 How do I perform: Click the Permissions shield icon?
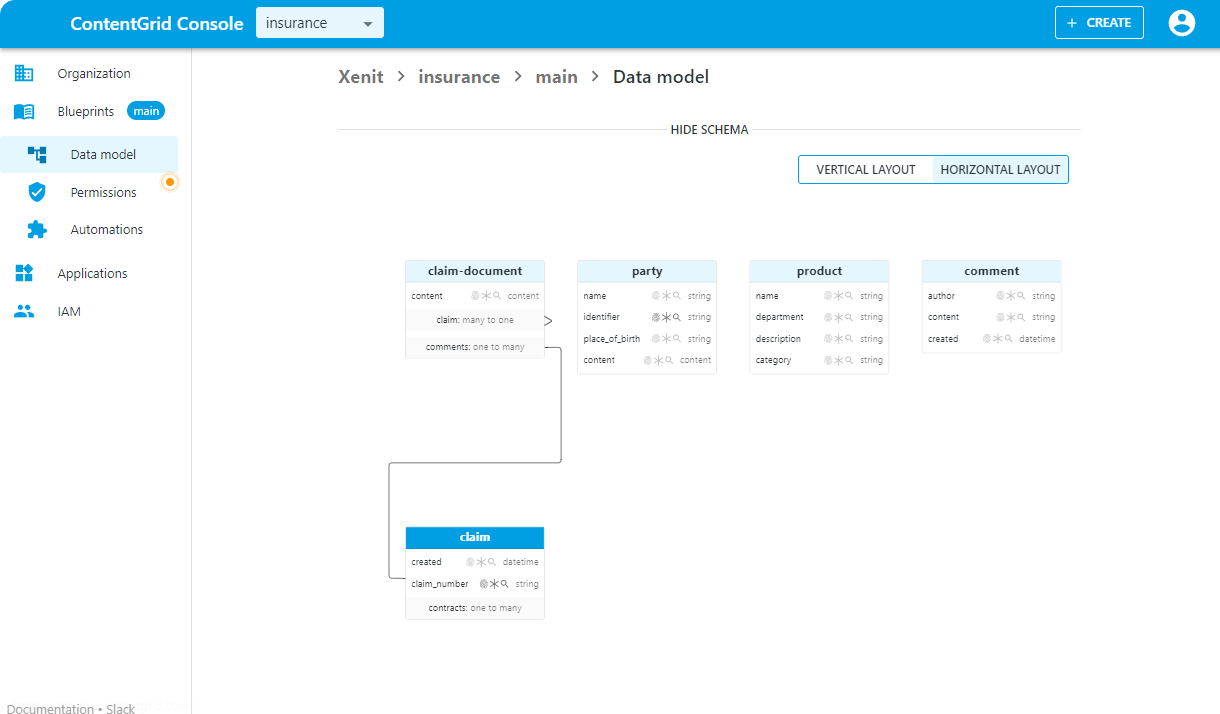pyautogui.click(x=37, y=192)
